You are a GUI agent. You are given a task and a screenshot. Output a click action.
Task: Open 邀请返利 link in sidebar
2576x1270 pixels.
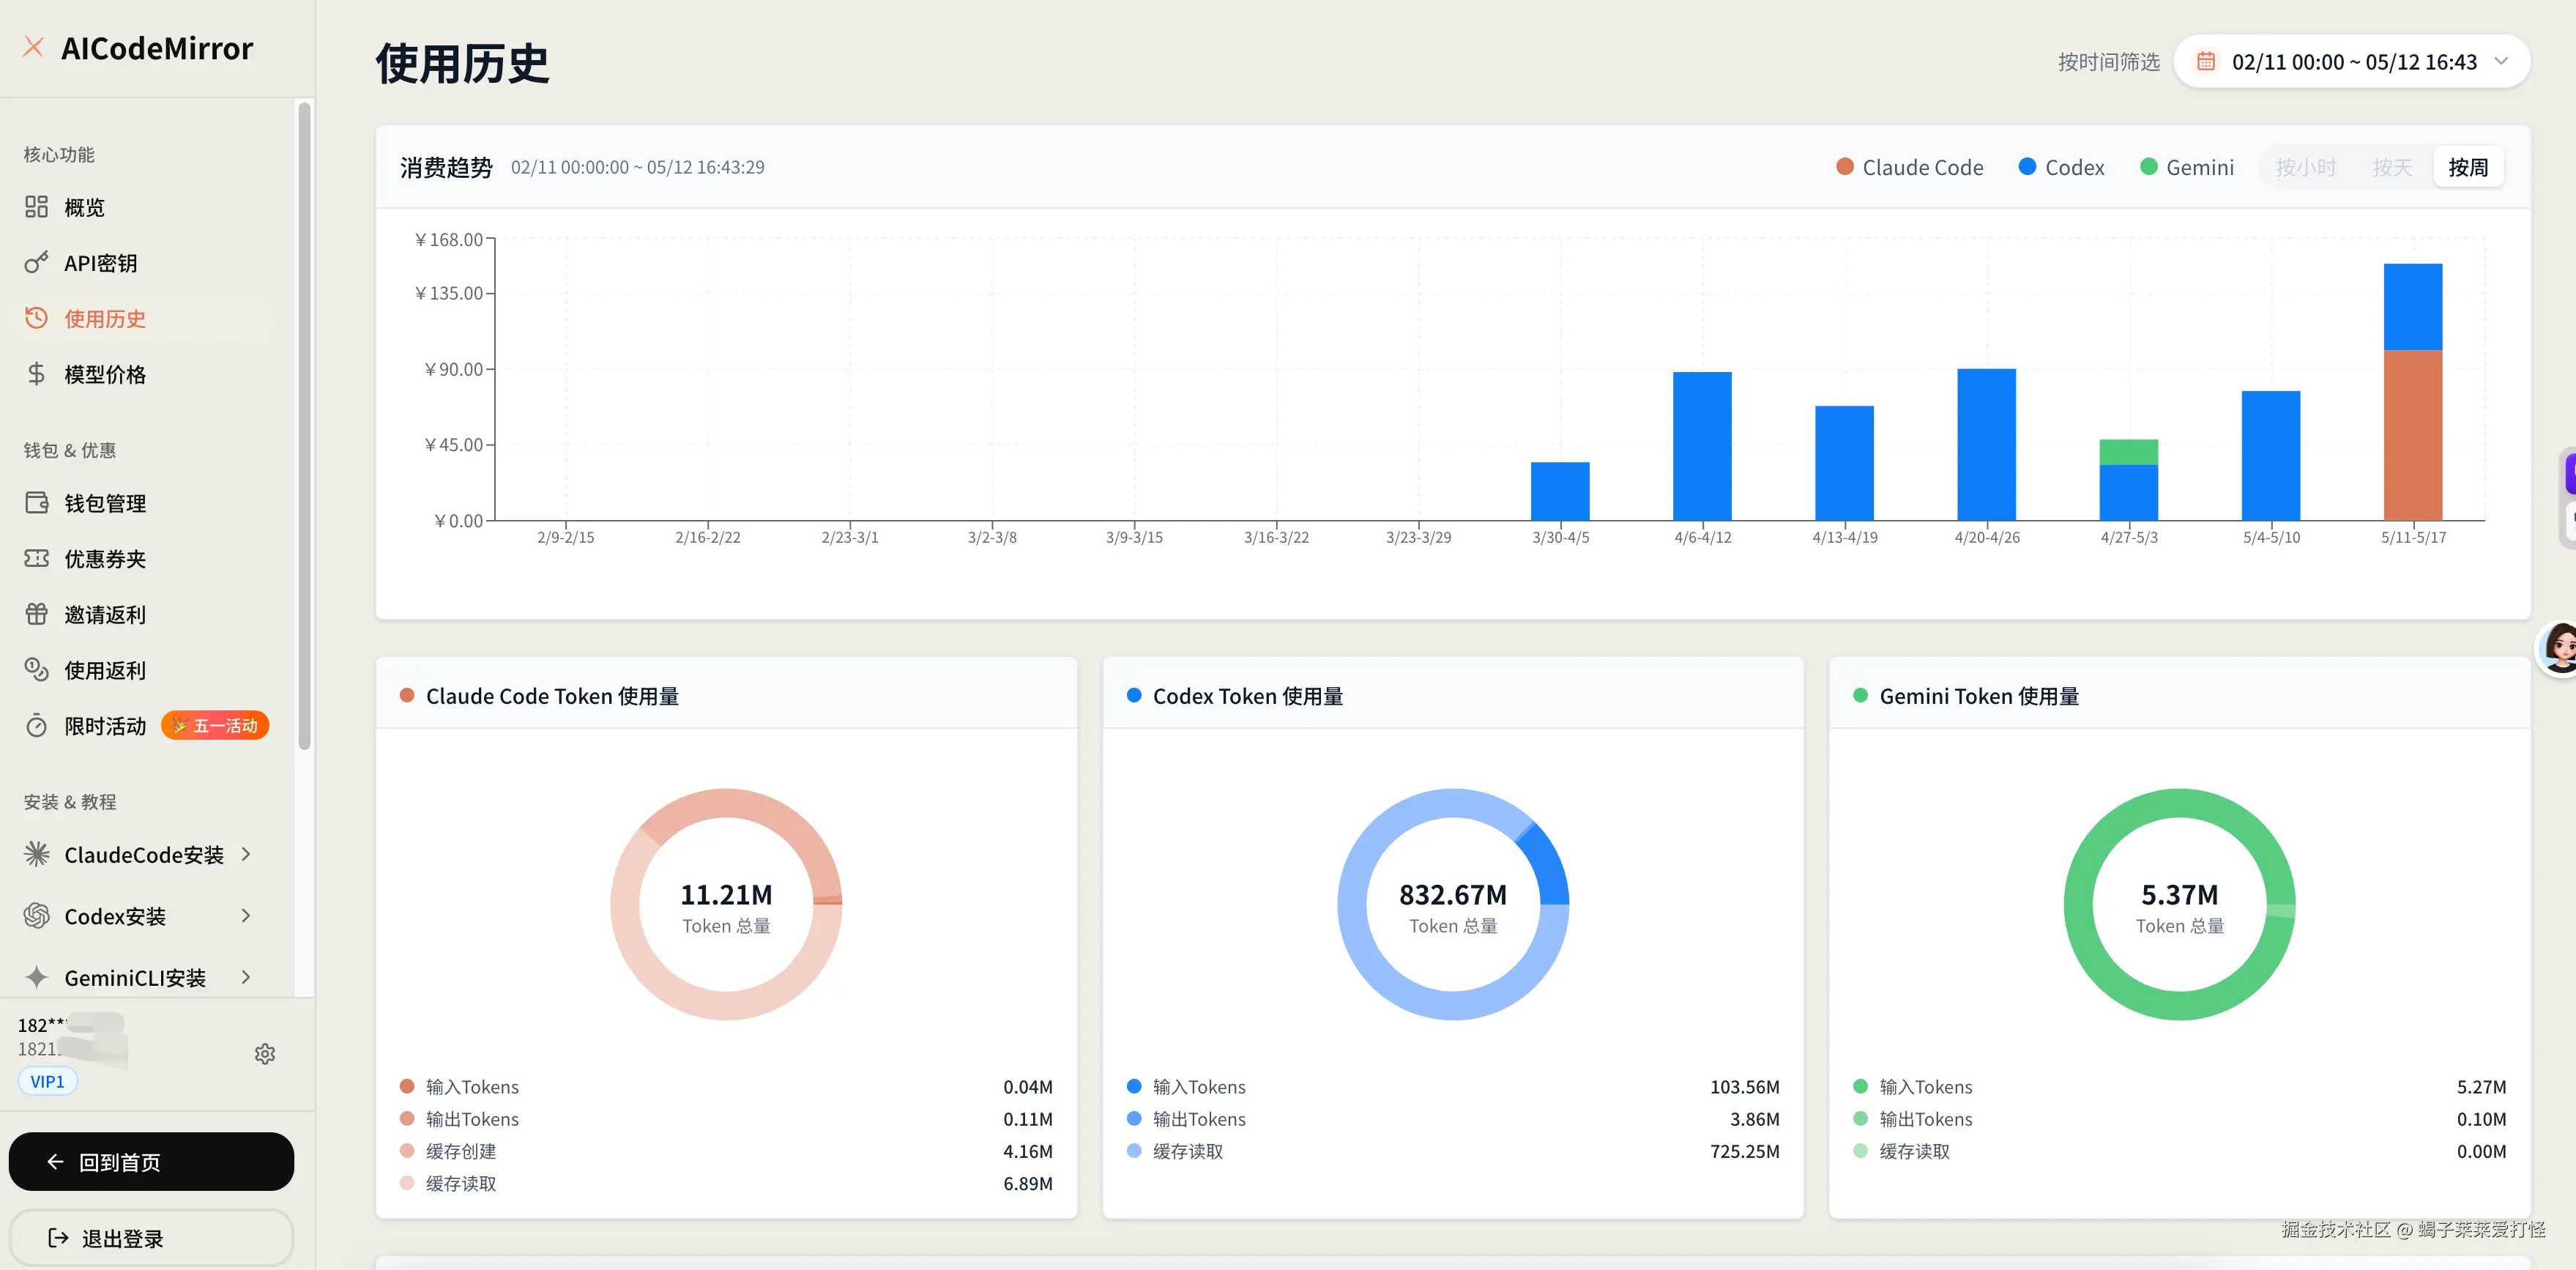(148, 614)
